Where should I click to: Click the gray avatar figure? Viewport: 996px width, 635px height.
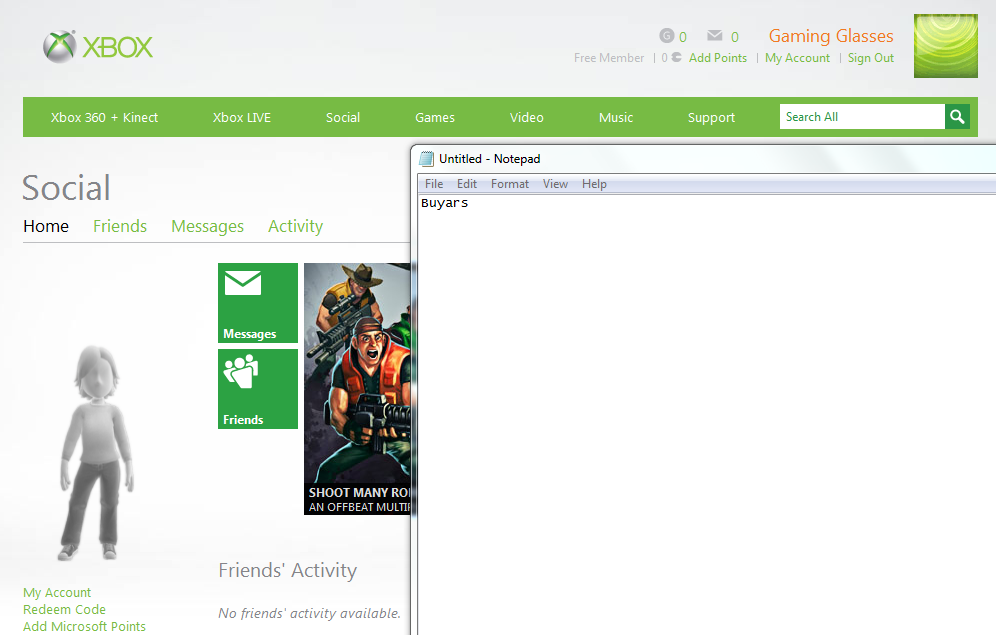(97, 452)
